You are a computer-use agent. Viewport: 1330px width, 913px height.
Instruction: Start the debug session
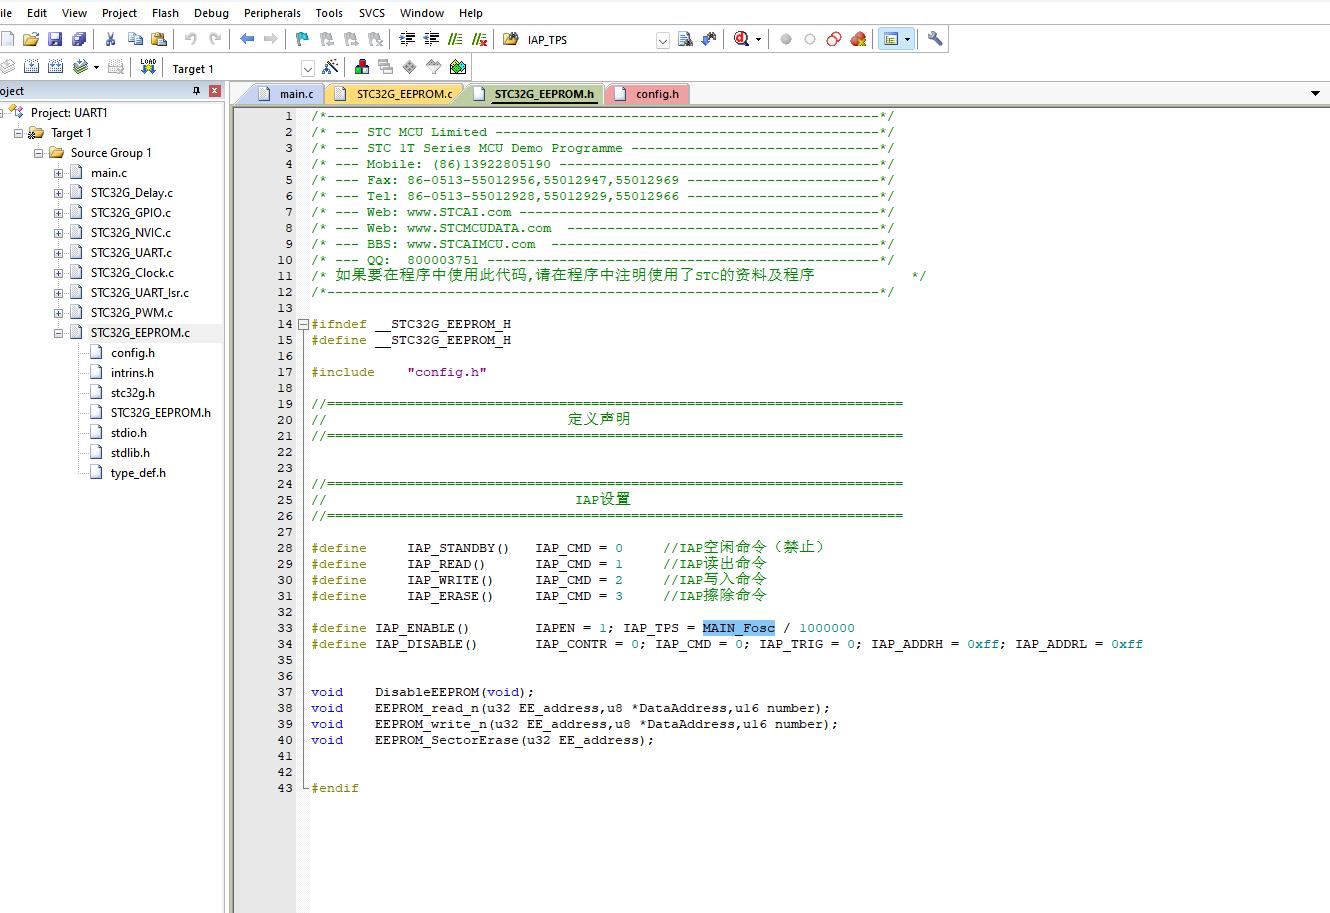tap(741, 39)
